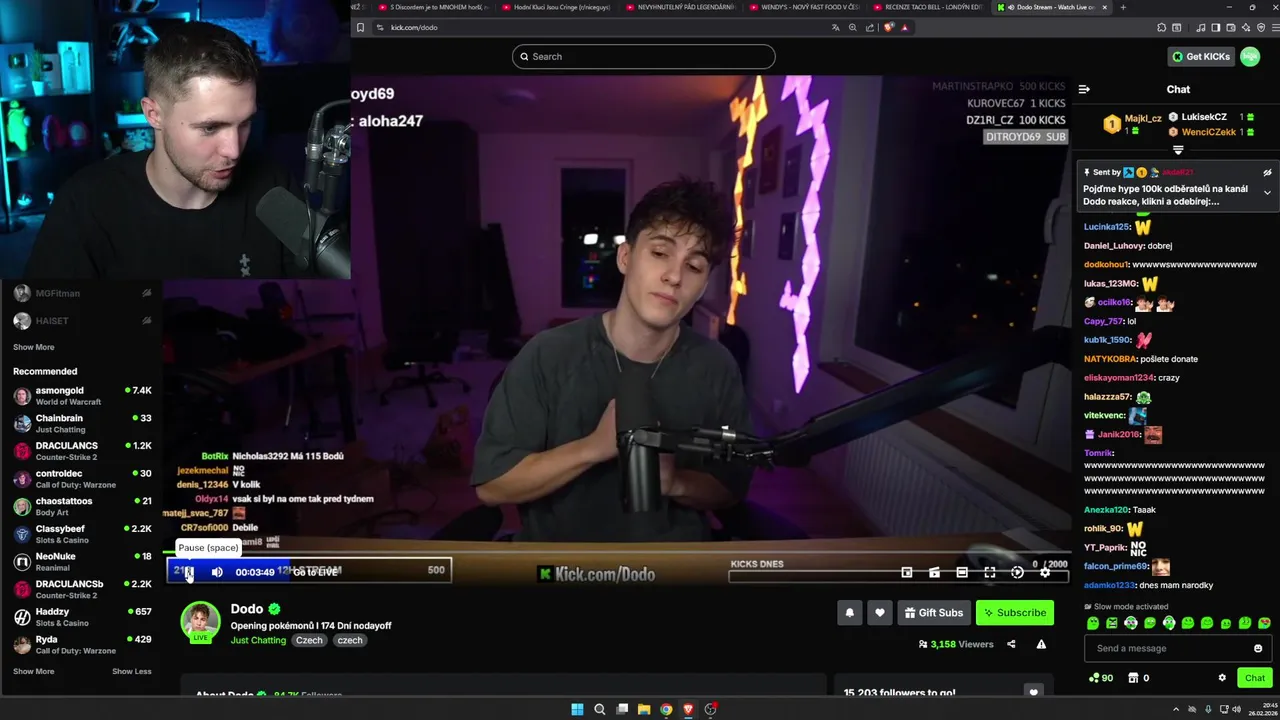Open the Windows Start menu
The height and width of the screenshot is (720, 1280).
point(577,709)
